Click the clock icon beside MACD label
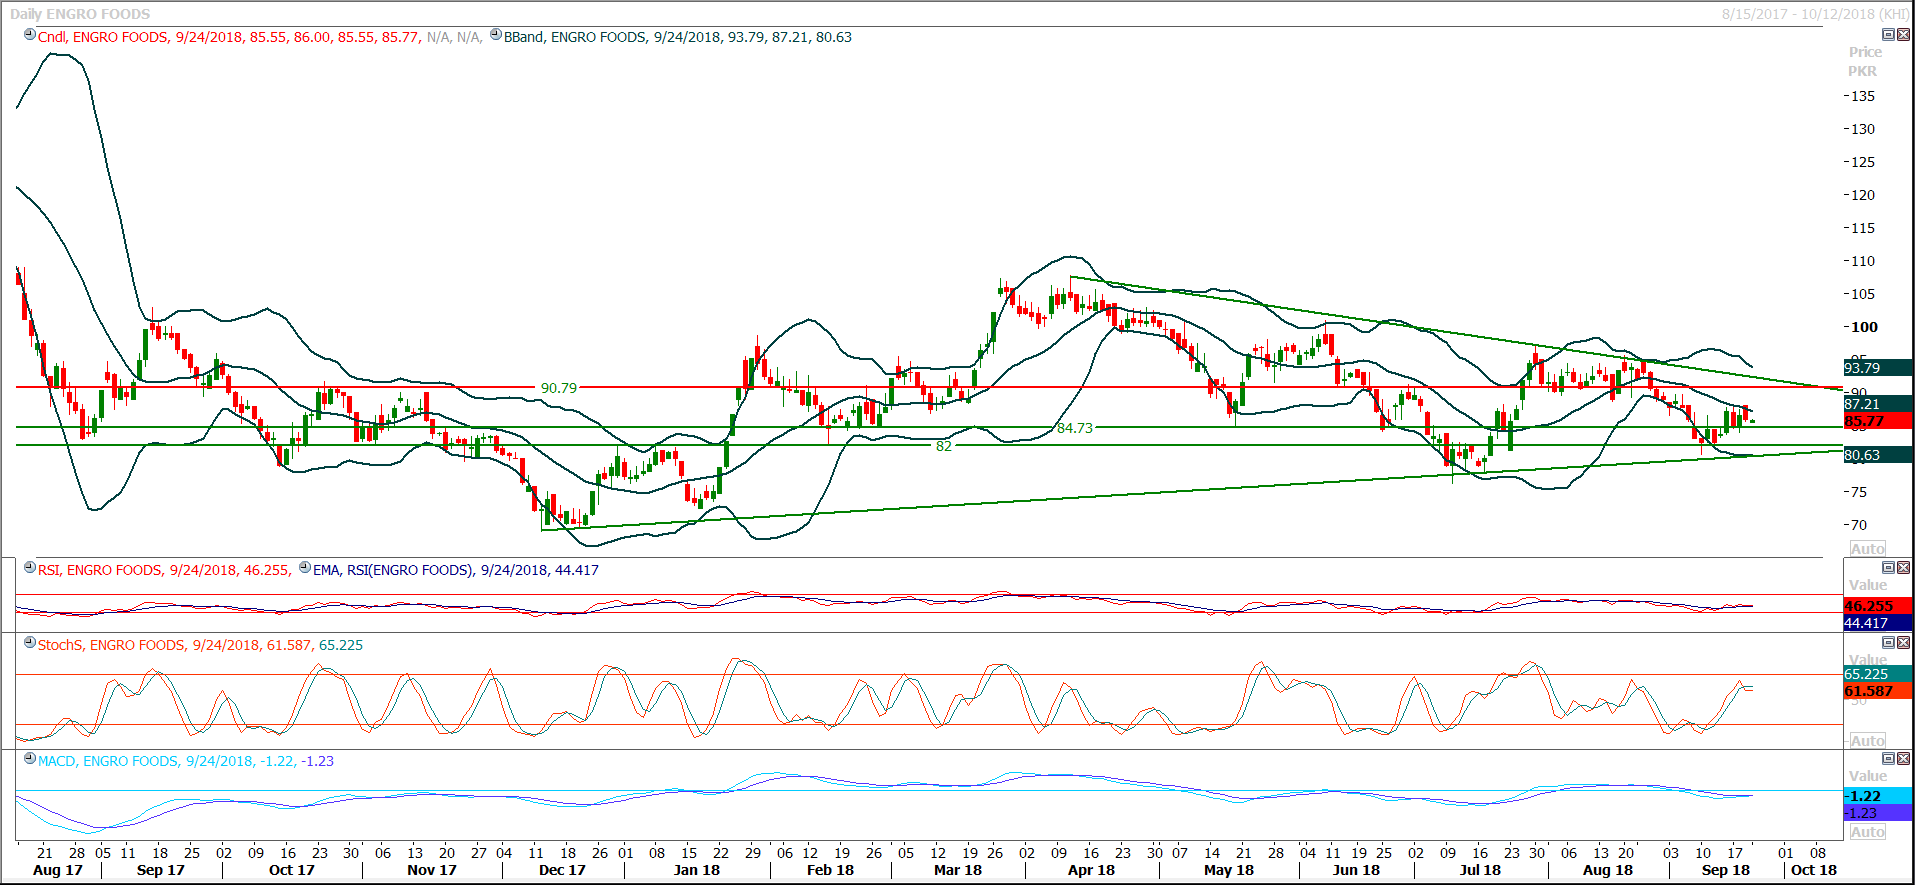1915x885 pixels. [30, 759]
